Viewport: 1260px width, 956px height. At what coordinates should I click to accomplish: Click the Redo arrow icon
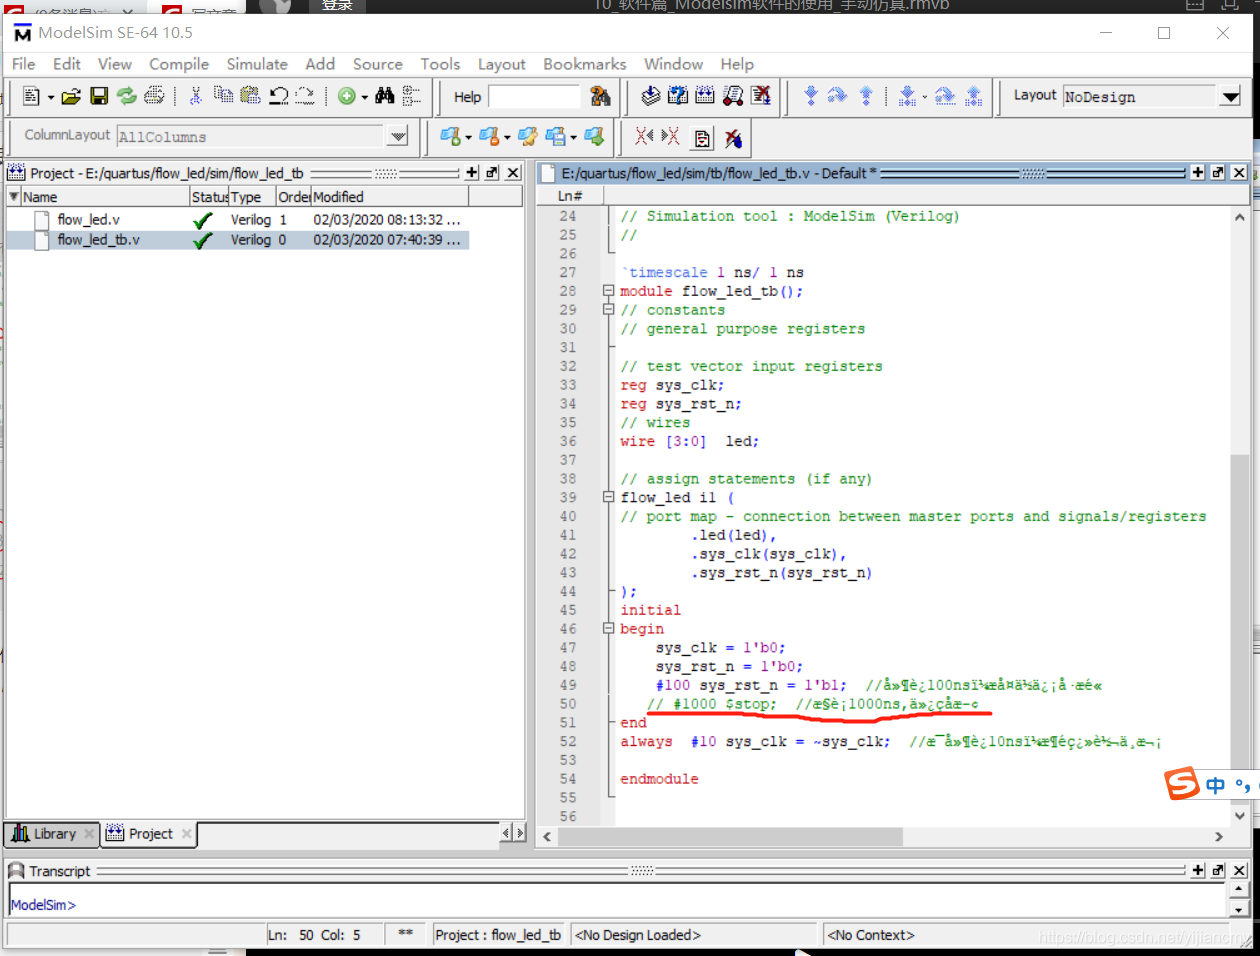[305, 96]
